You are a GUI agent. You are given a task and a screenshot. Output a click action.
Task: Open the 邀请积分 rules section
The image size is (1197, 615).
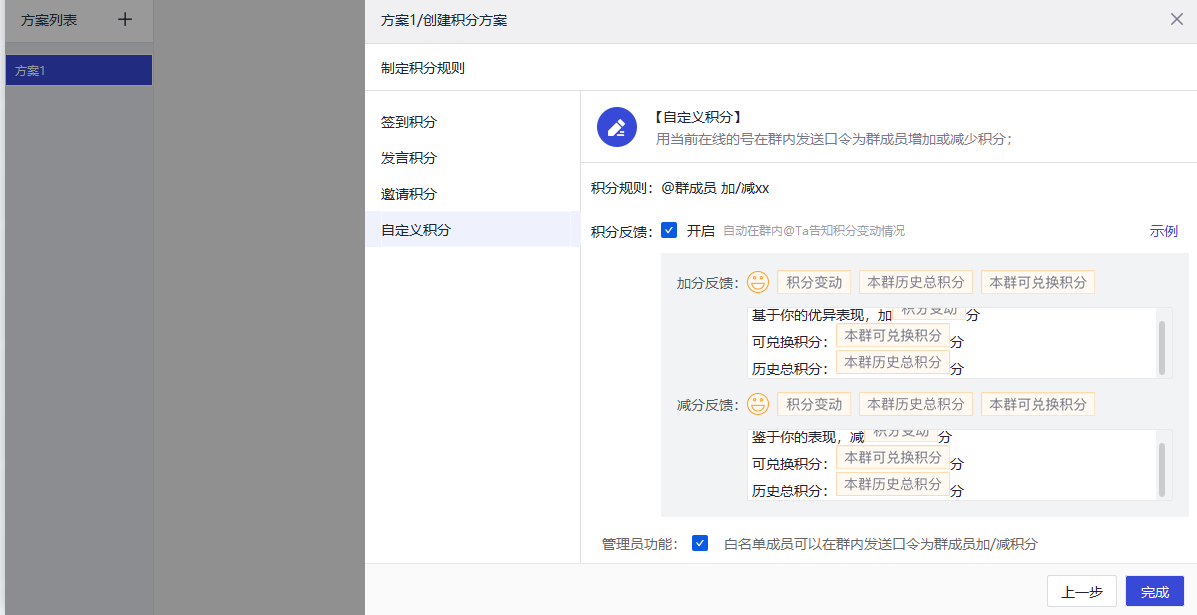(409, 194)
